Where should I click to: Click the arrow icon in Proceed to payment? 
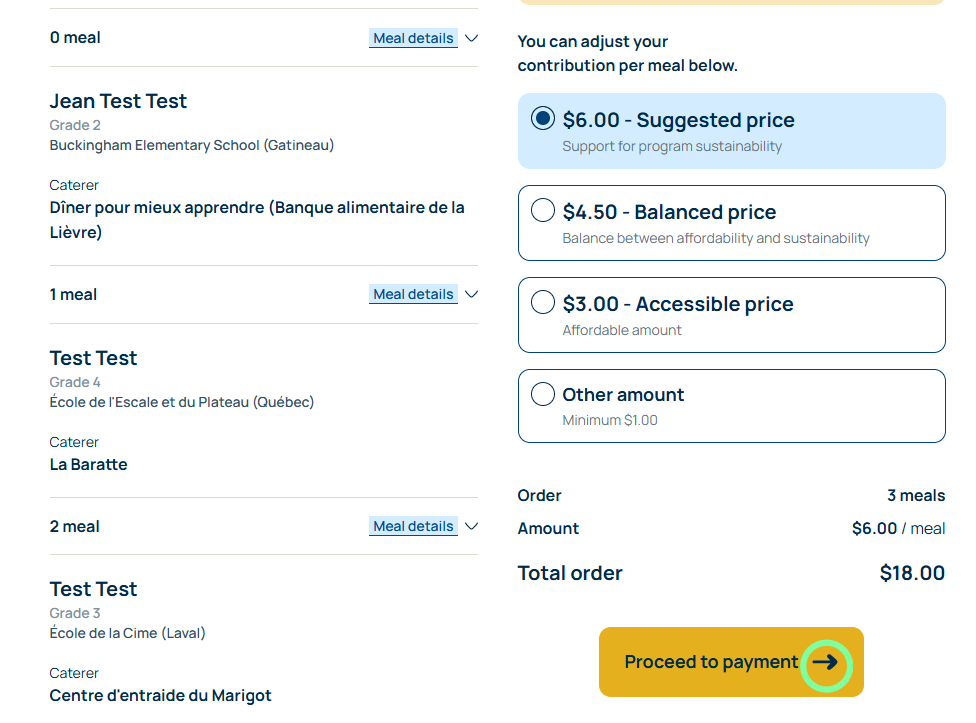825,662
